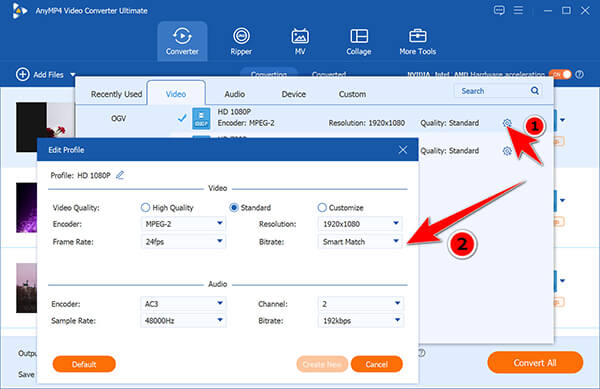Expand the Resolution 1920x1080 dropdown
This screenshot has height=389, width=600.
[360, 224]
